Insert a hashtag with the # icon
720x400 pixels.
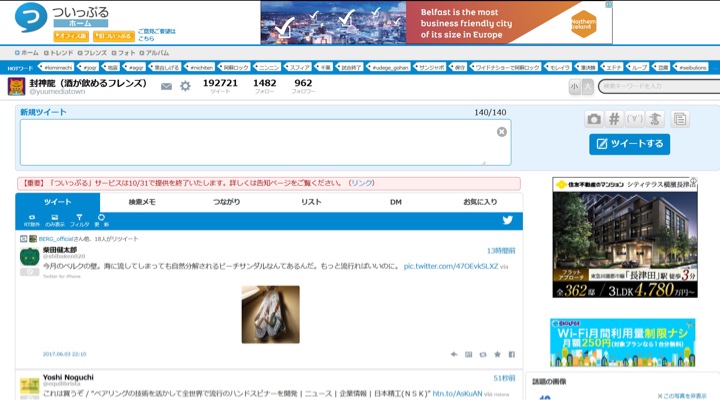(x=614, y=119)
